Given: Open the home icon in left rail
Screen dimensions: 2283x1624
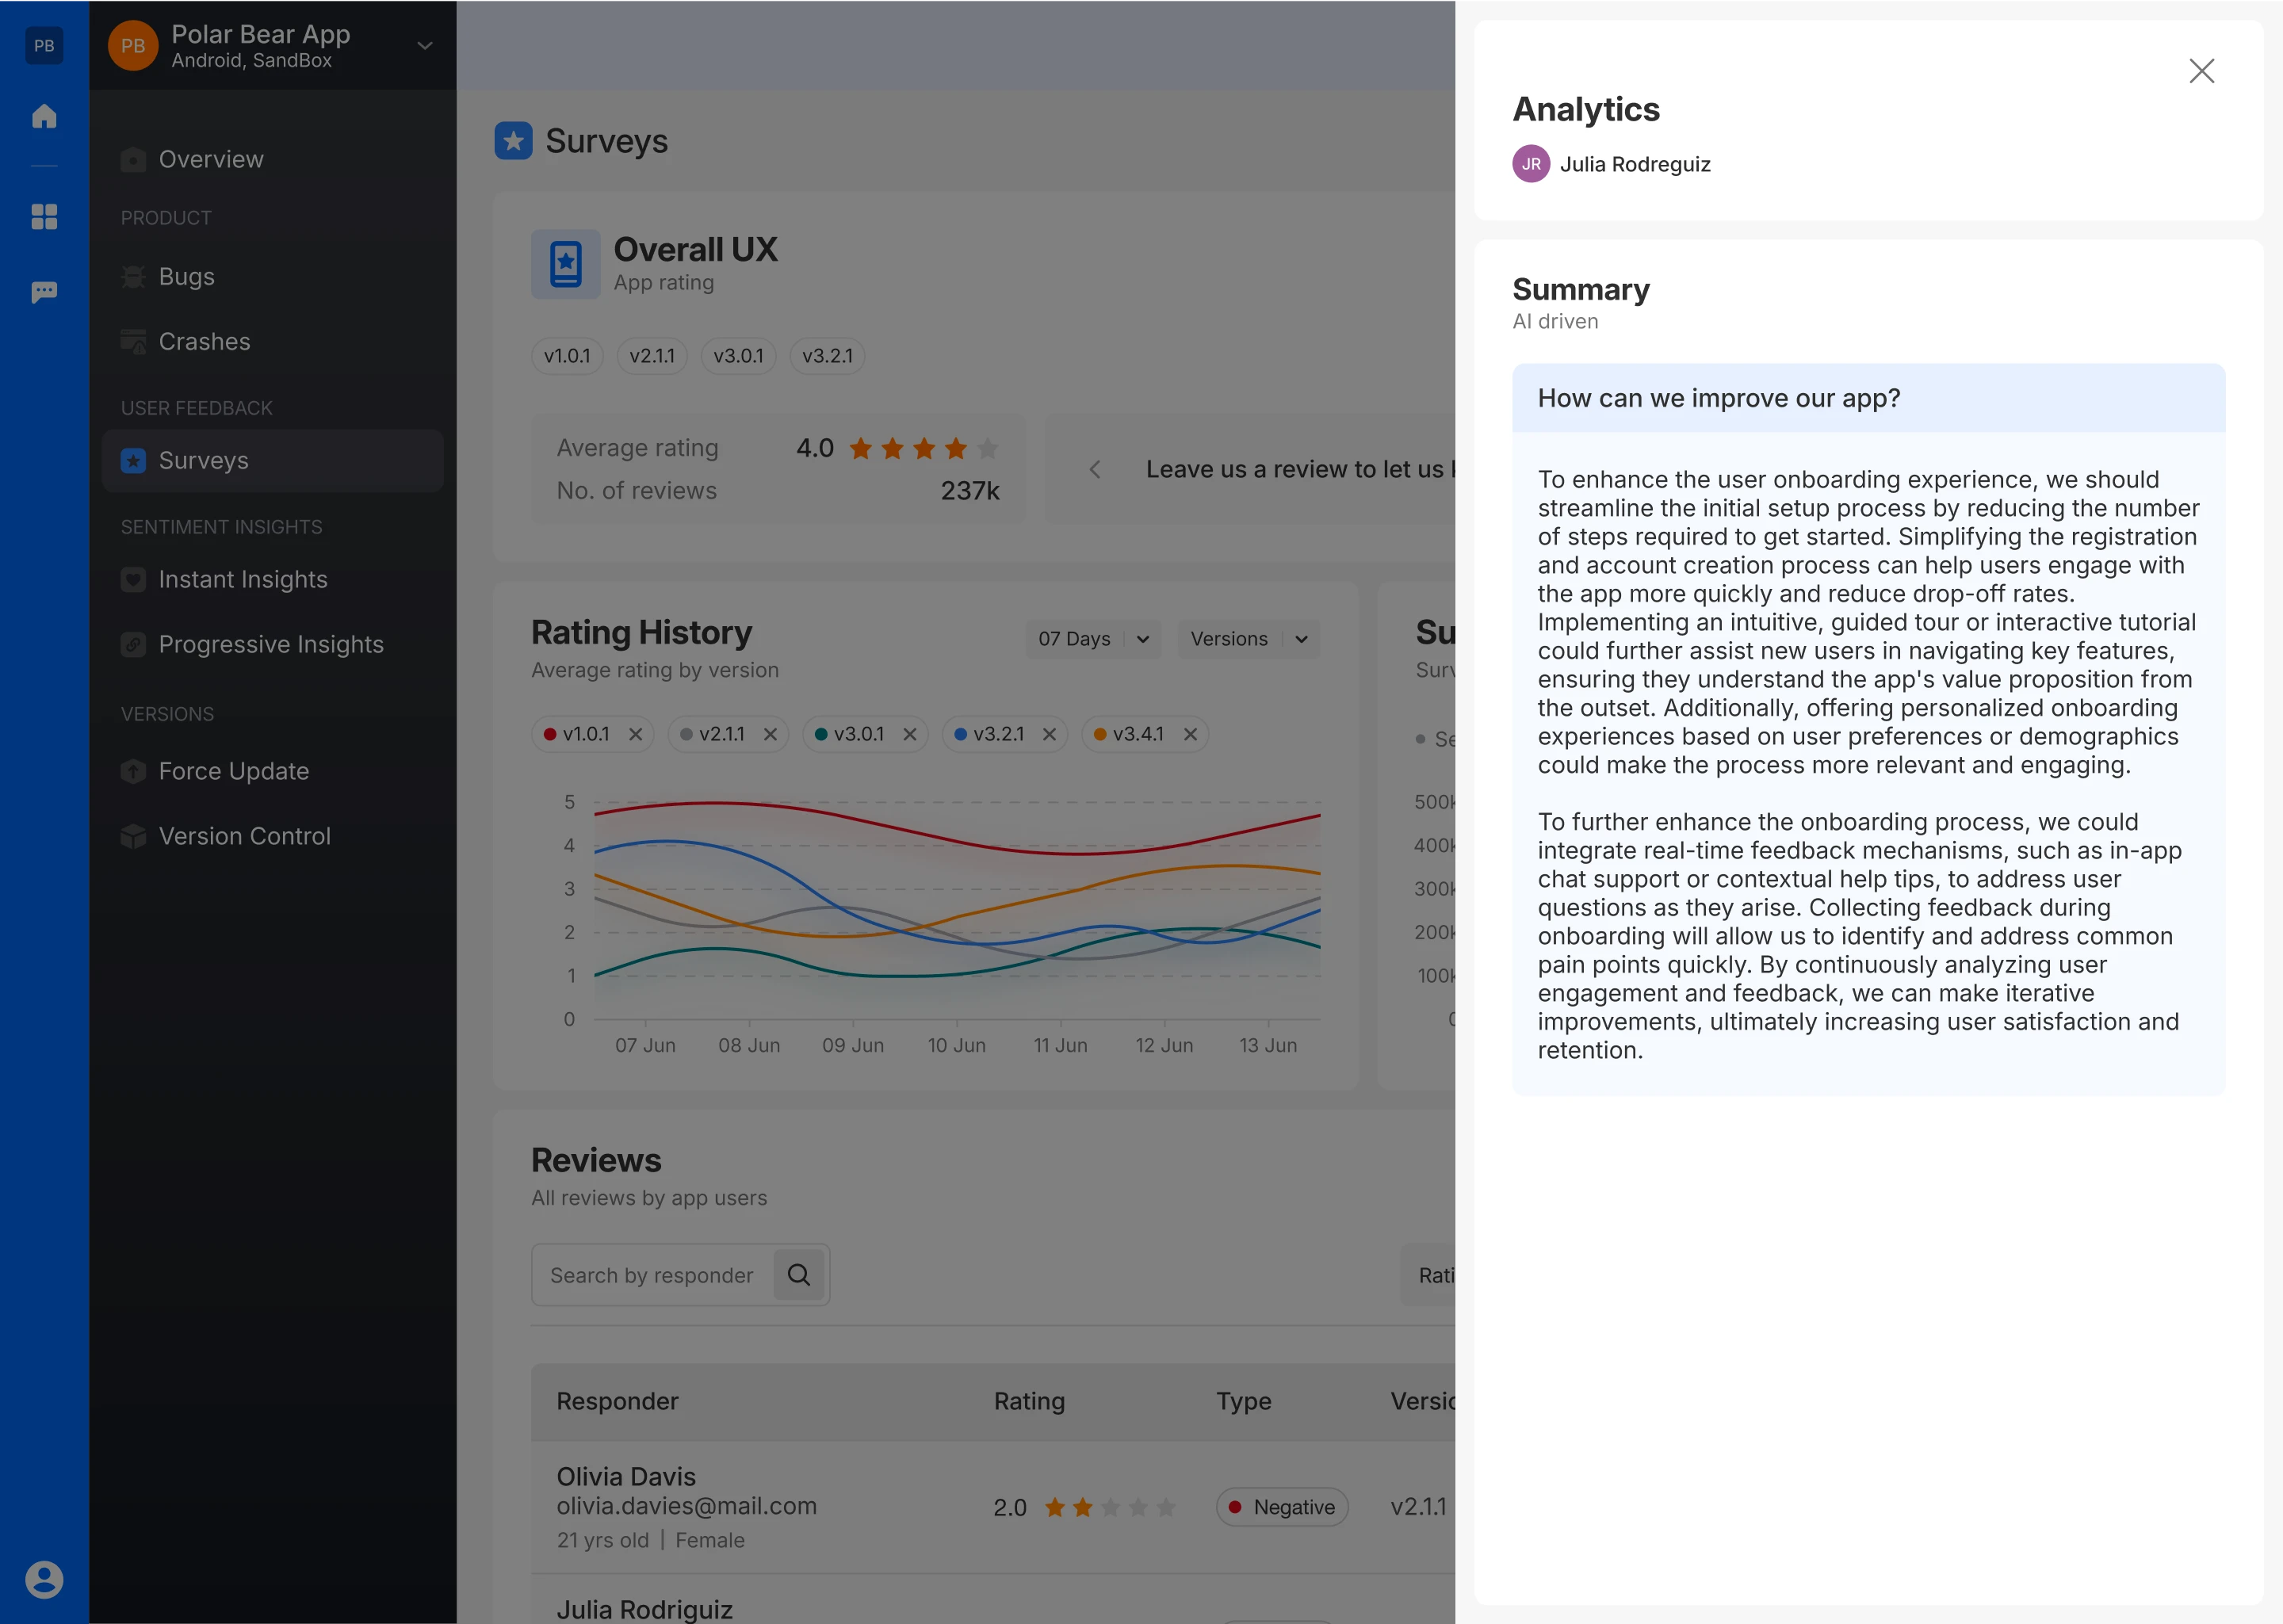Looking at the screenshot, I should (x=44, y=116).
